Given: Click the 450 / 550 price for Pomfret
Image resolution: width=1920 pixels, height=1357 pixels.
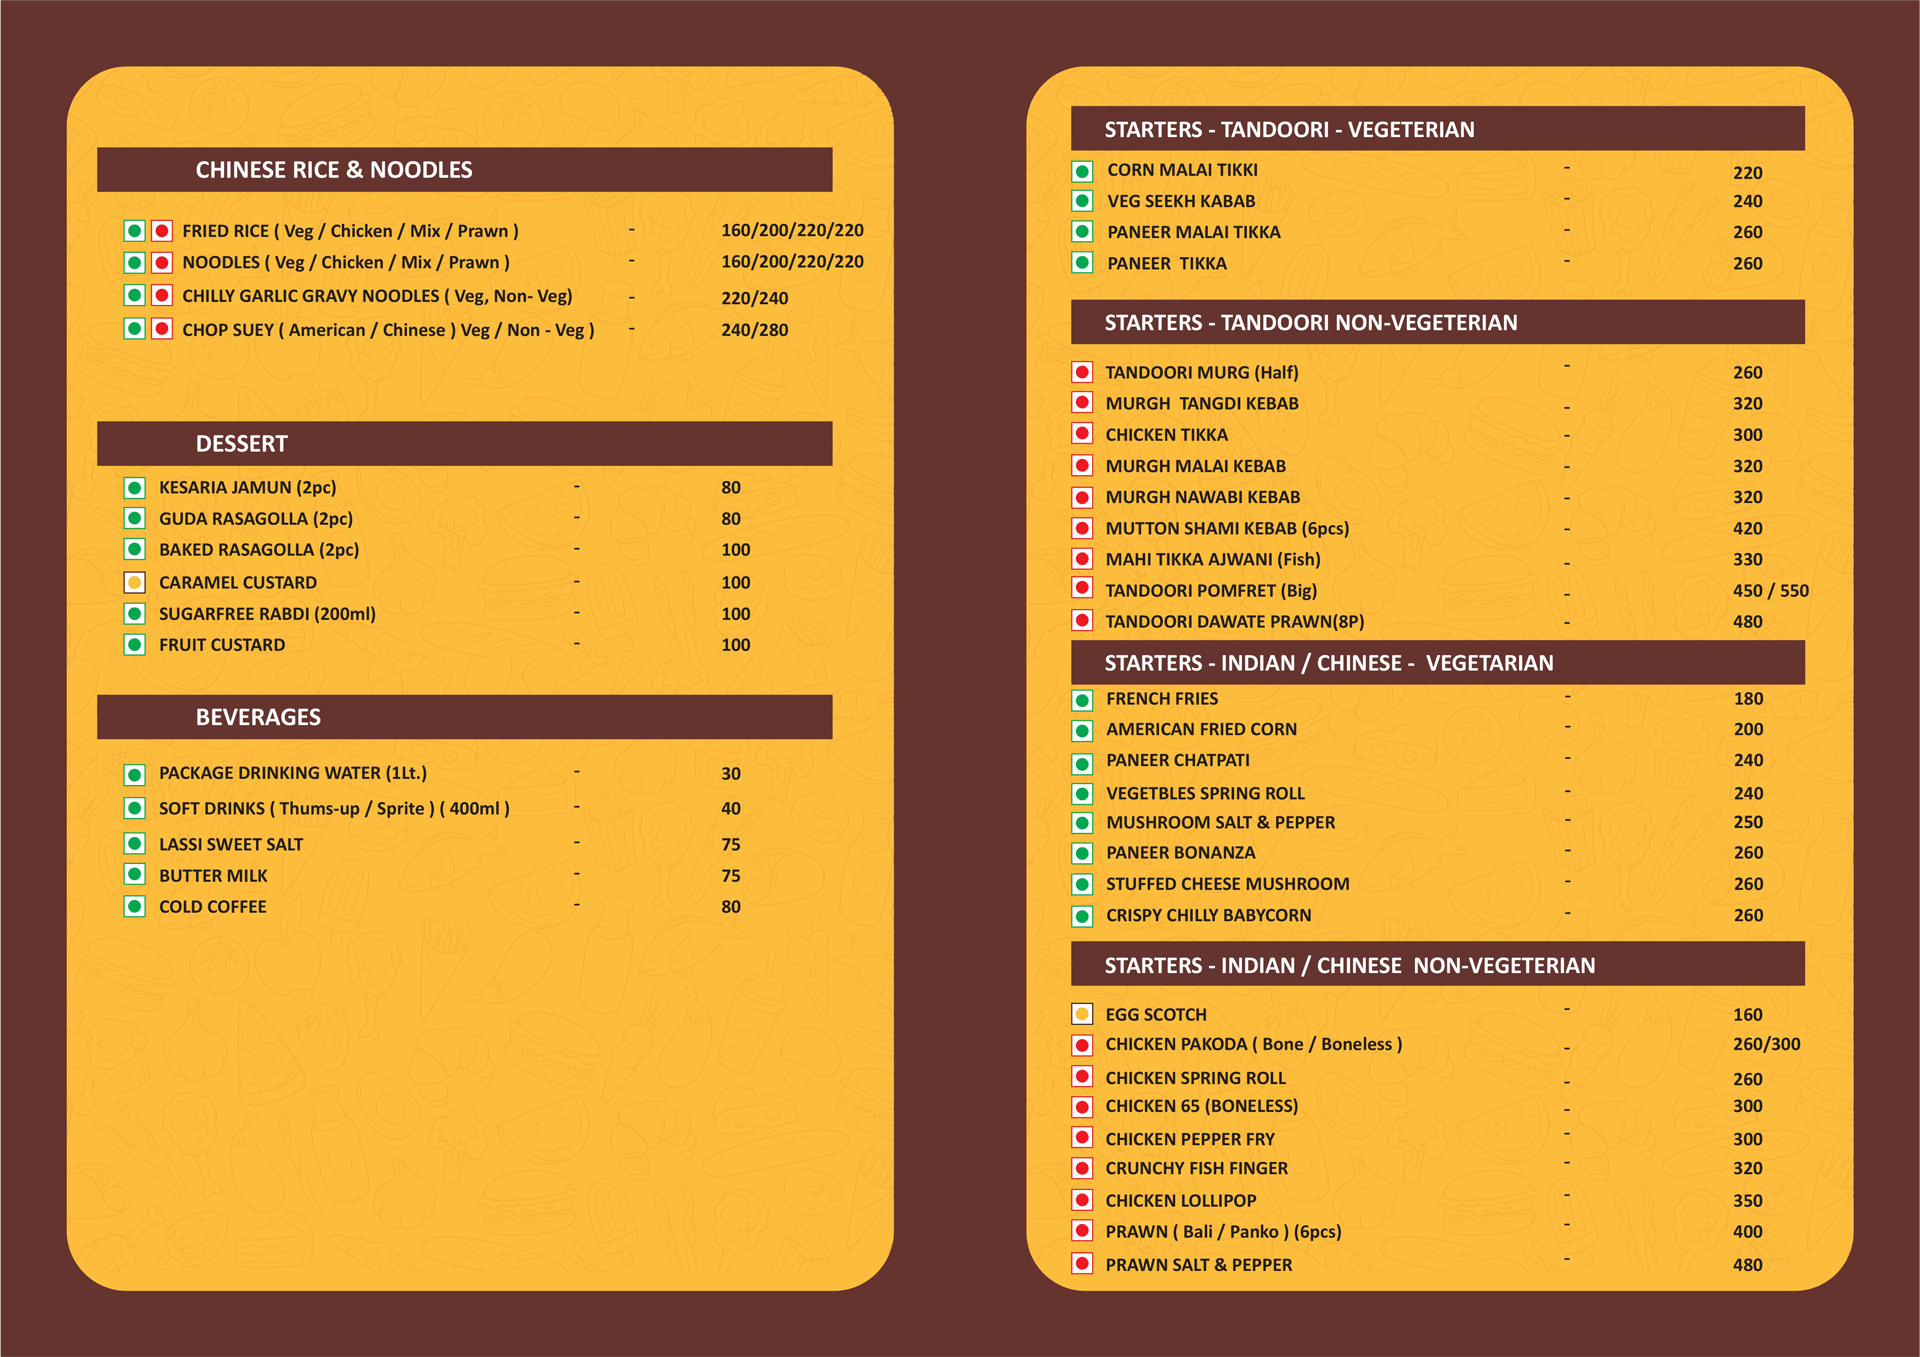Looking at the screenshot, I should pos(1770,591).
